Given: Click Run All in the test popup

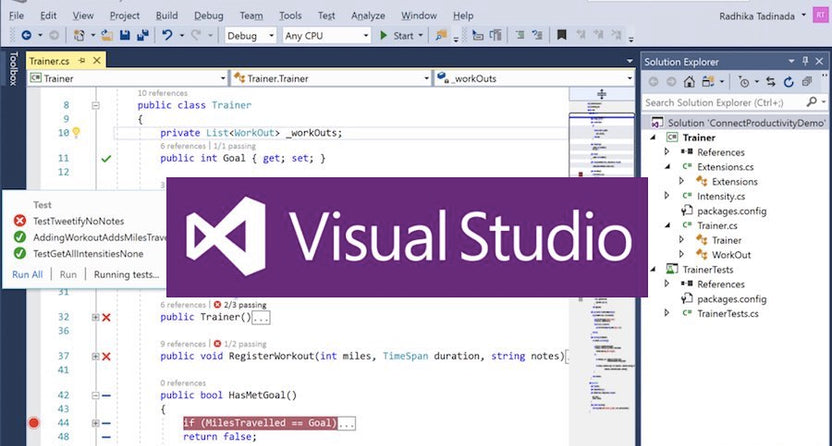Looking at the screenshot, I should 28,274.
